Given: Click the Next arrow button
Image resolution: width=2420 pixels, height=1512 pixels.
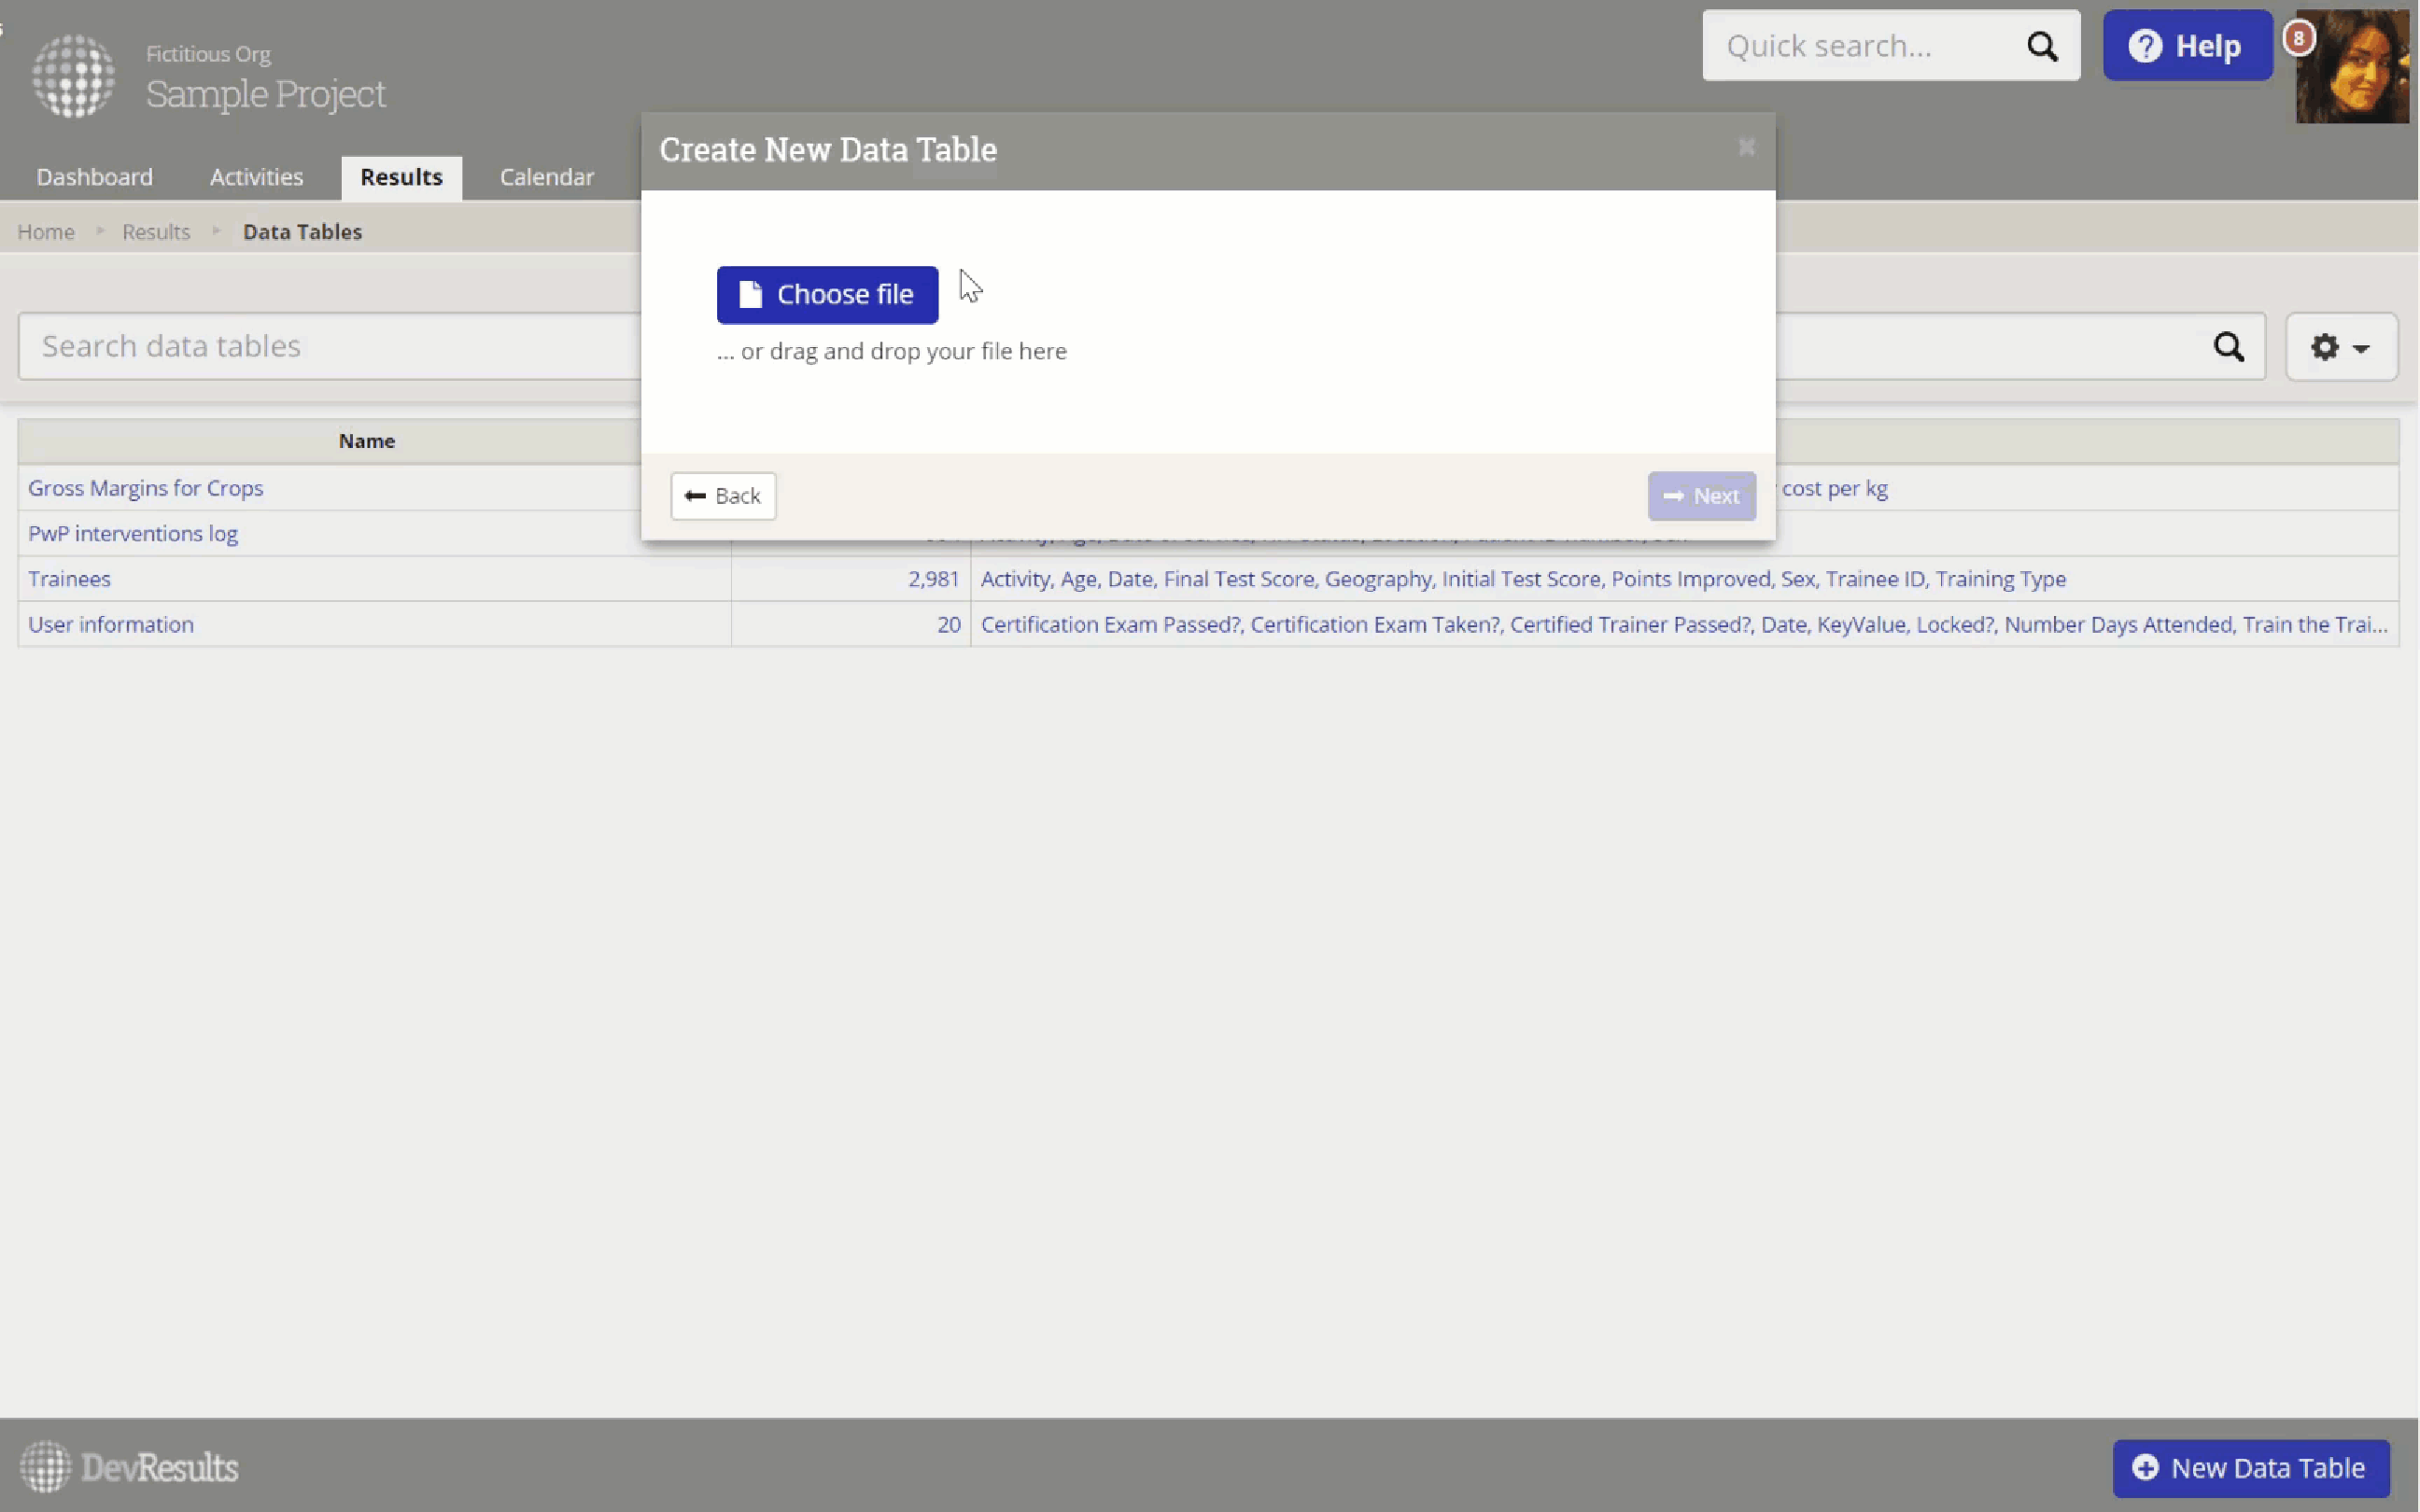Looking at the screenshot, I should point(1701,496).
